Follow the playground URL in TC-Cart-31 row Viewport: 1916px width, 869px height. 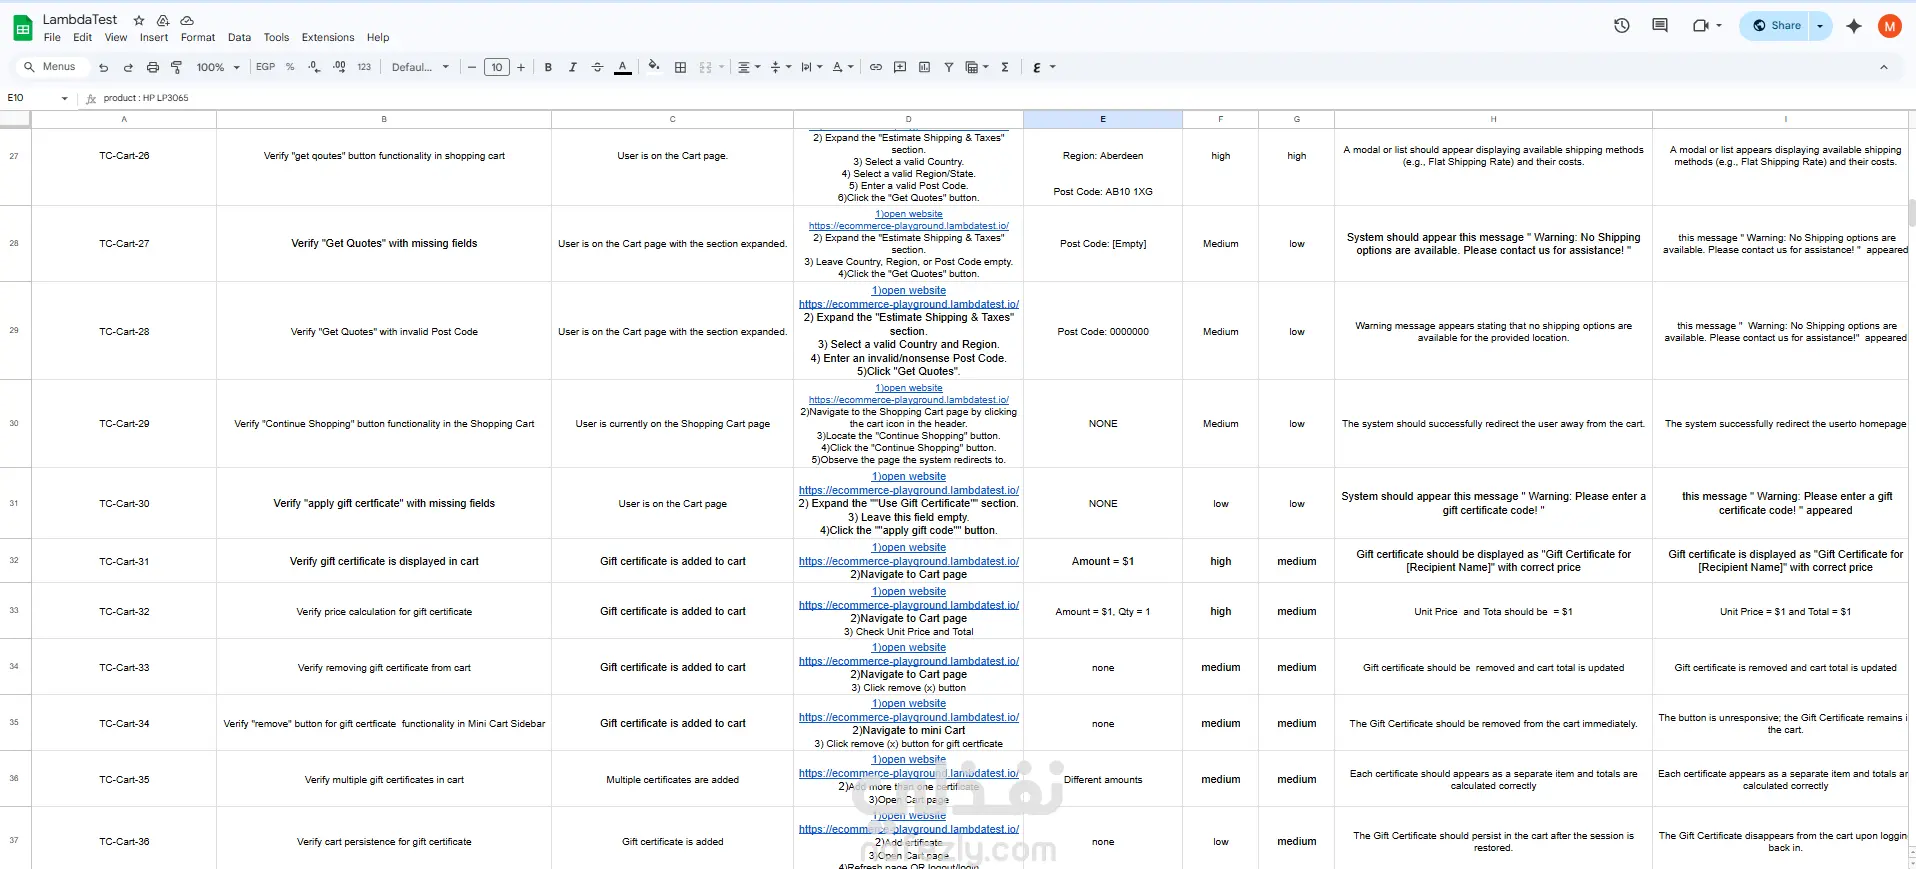pyautogui.click(x=909, y=561)
